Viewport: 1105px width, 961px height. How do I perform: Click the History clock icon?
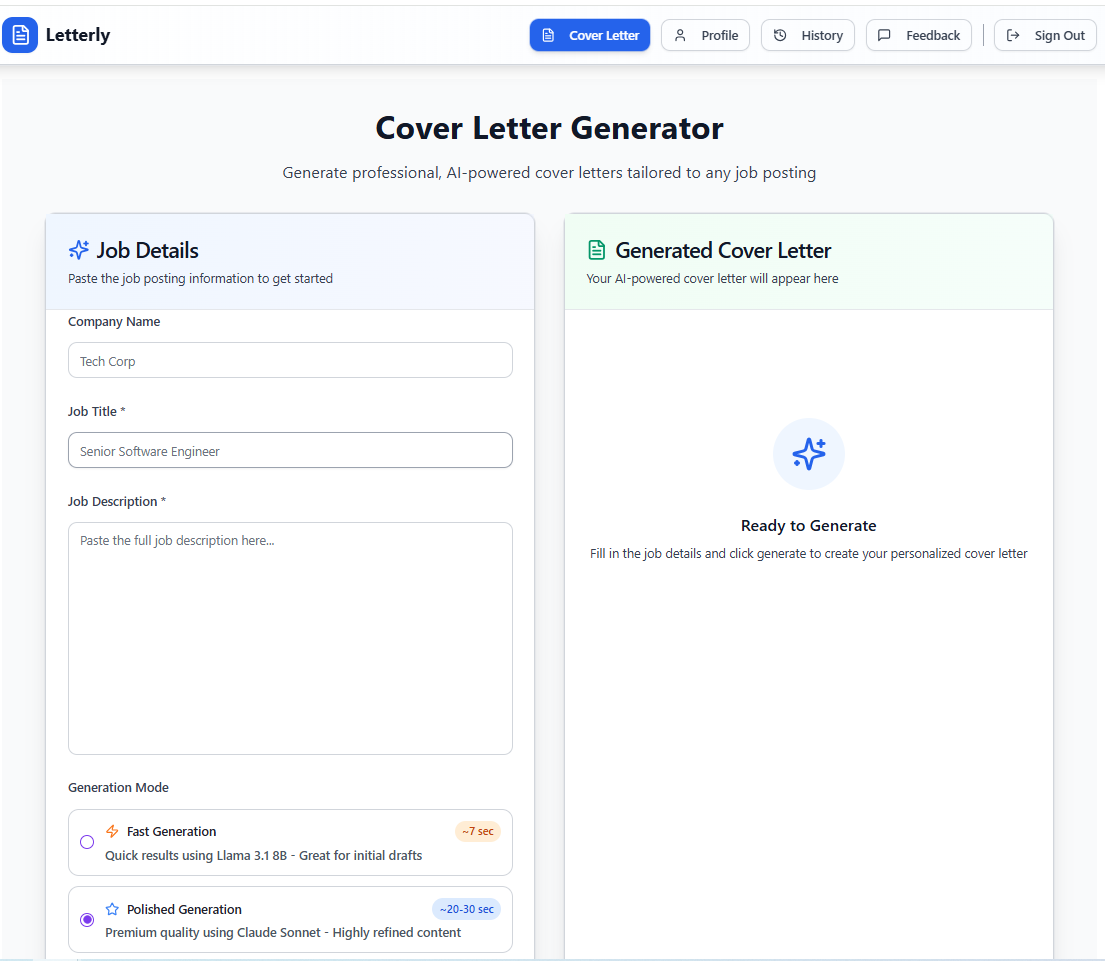pos(779,35)
